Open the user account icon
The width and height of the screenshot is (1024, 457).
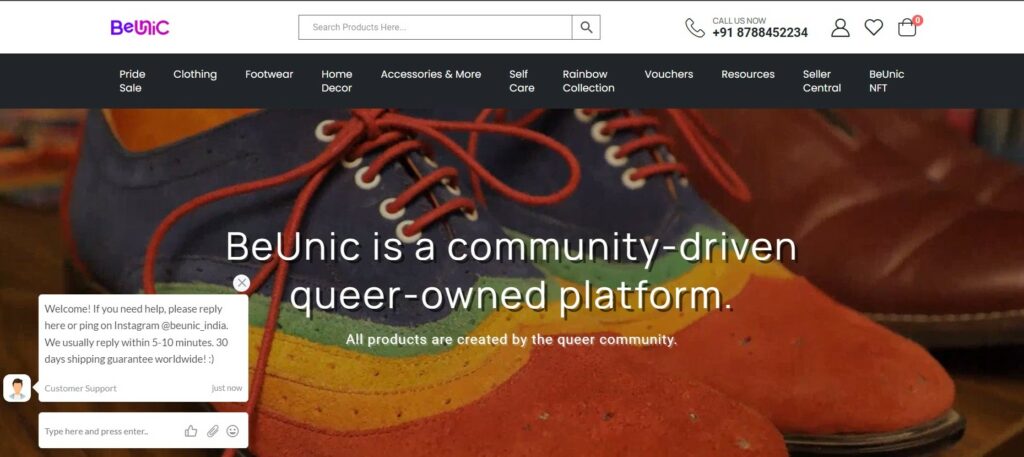click(x=840, y=27)
